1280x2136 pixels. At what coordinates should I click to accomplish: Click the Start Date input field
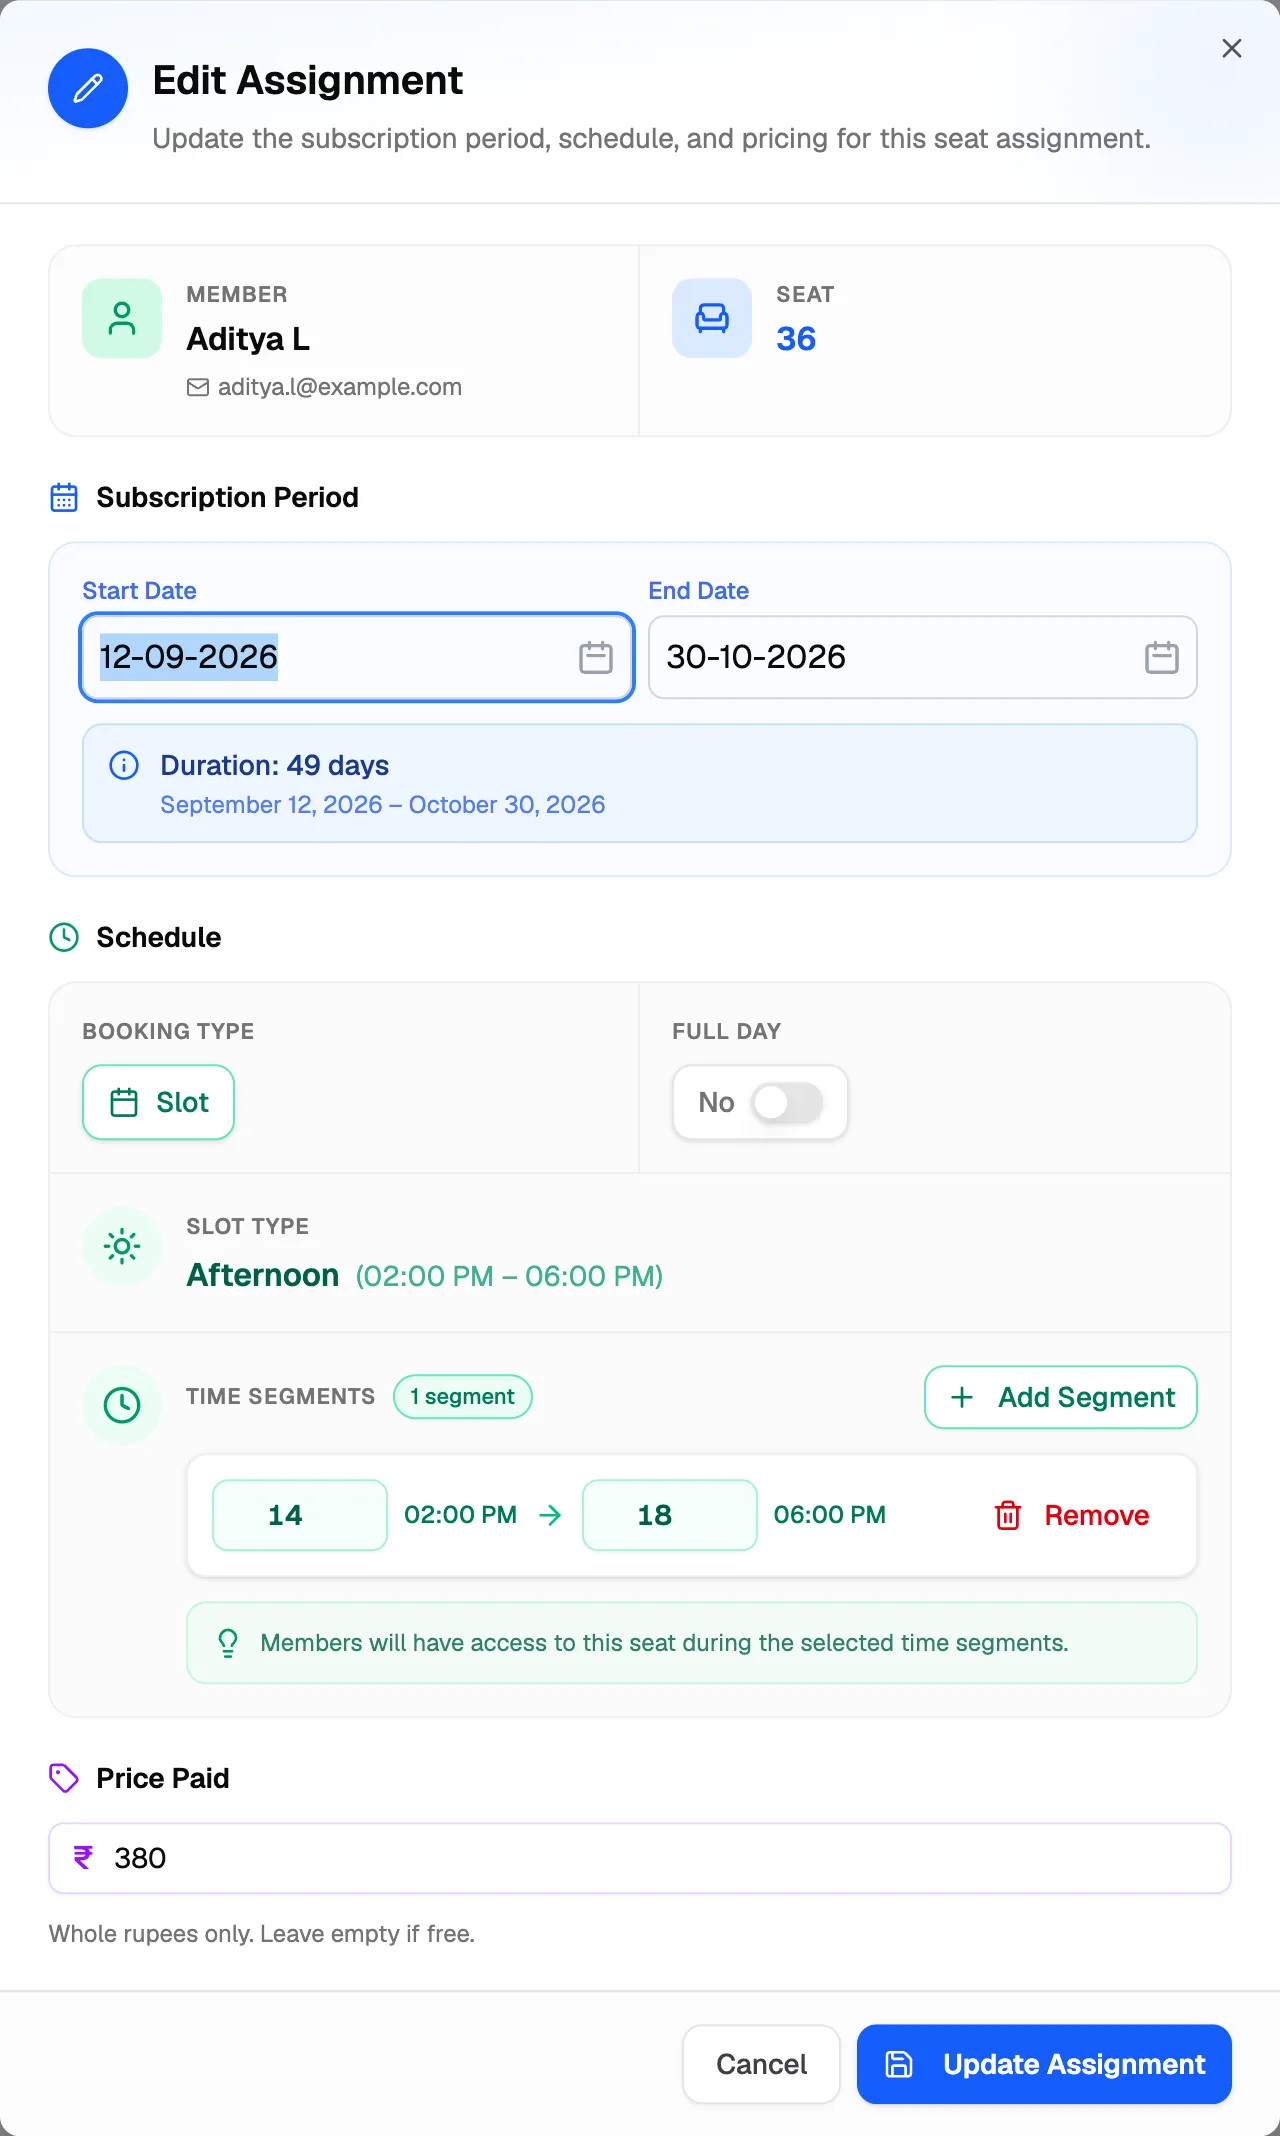click(x=357, y=657)
